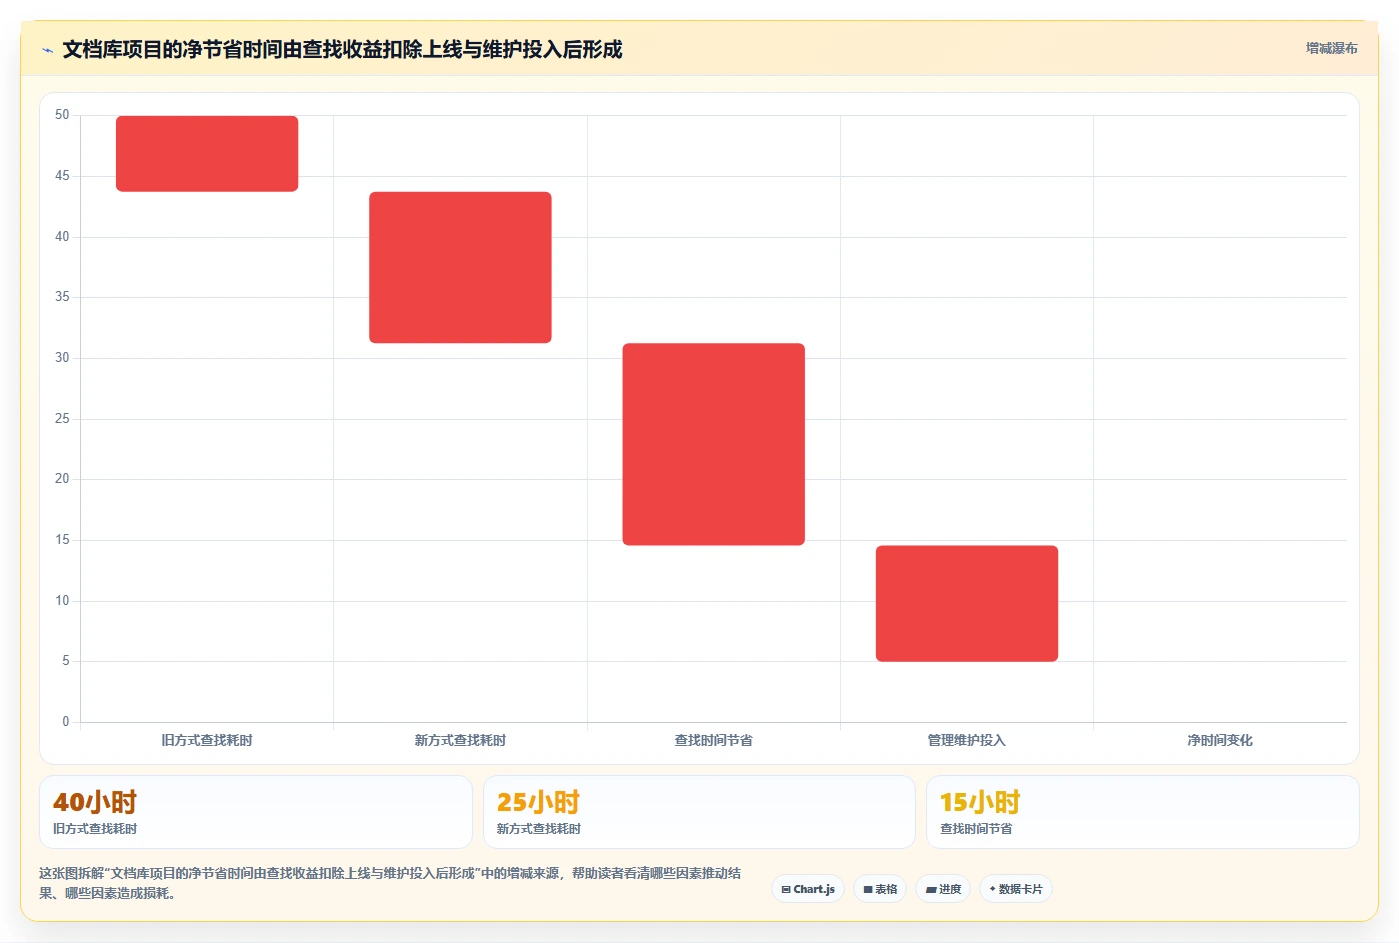This screenshot has height=943, width=1399.
Task: Select the 40小时 stat card
Action: point(255,812)
